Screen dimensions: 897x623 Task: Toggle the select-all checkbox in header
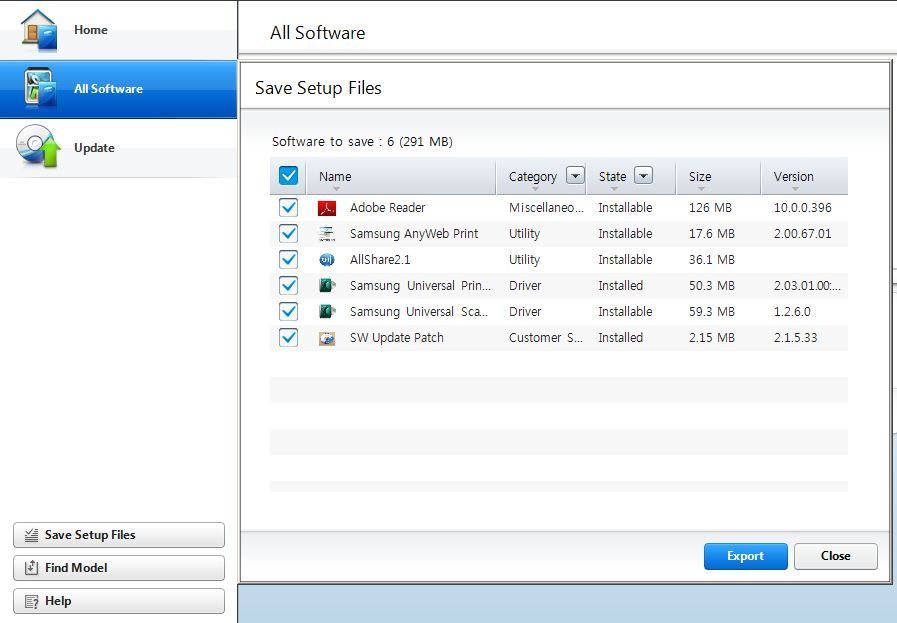(x=288, y=176)
